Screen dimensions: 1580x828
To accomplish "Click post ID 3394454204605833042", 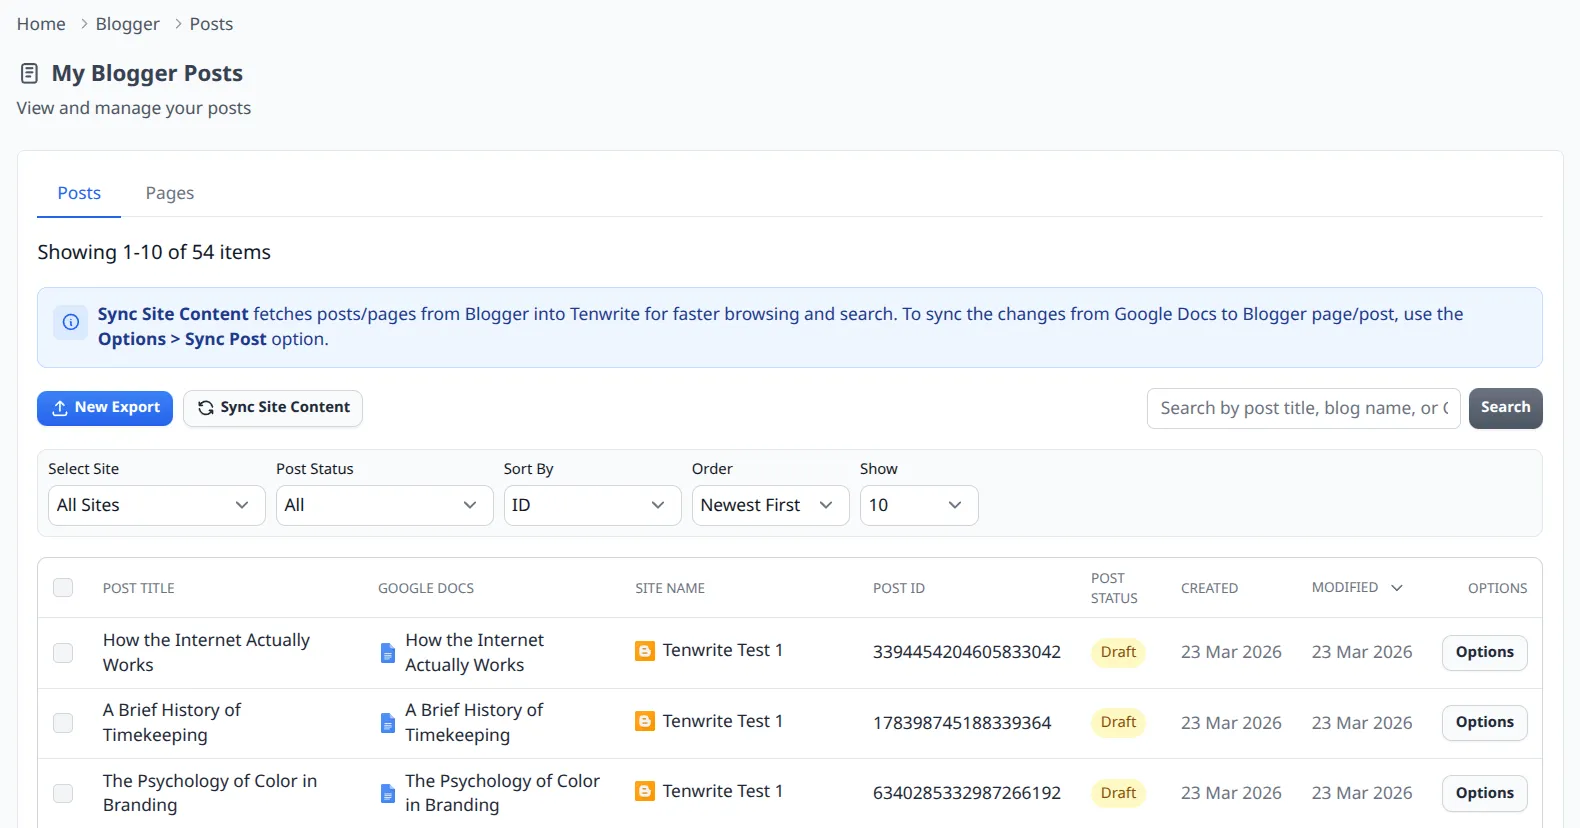I will coord(967,652).
